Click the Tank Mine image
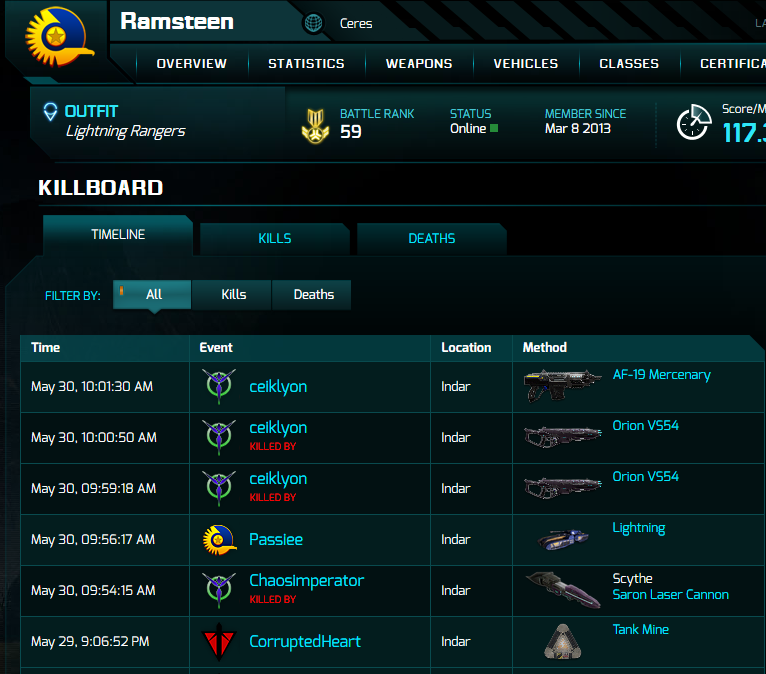This screenshot has width=766, height=674. coord(562,641)
